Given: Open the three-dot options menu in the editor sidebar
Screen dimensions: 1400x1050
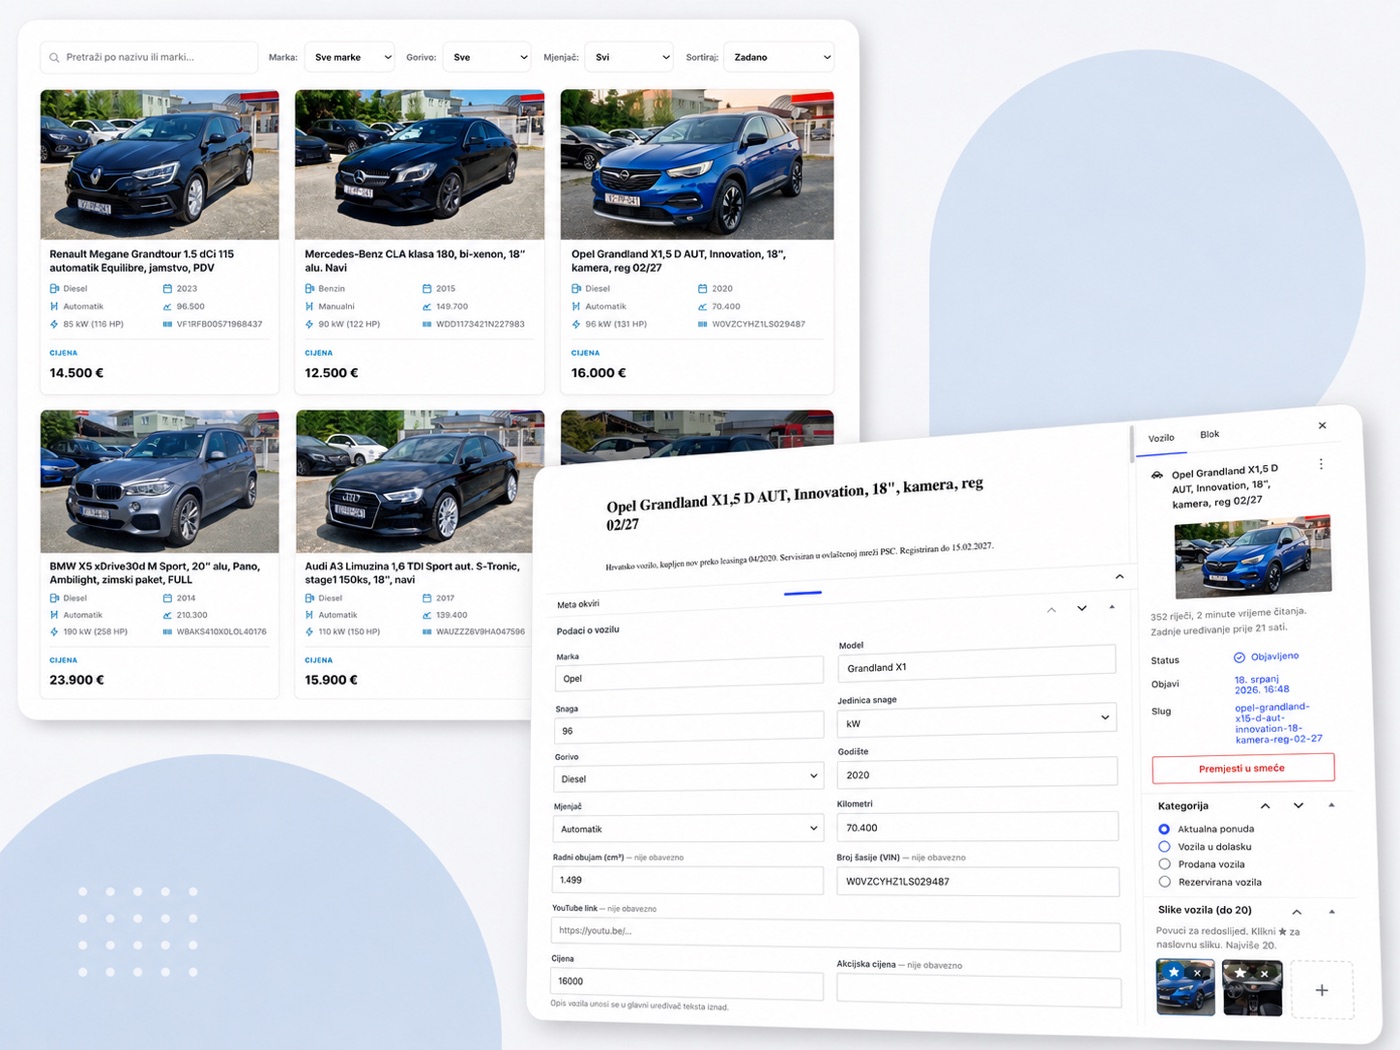Looking at the screenshot, I should [1321, 464].
